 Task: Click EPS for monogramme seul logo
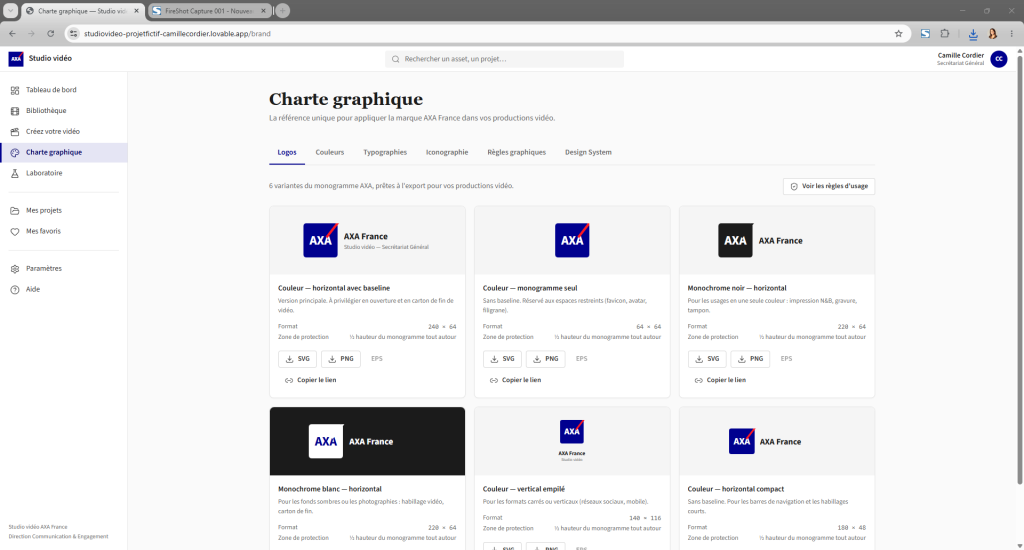pos(582,359)
